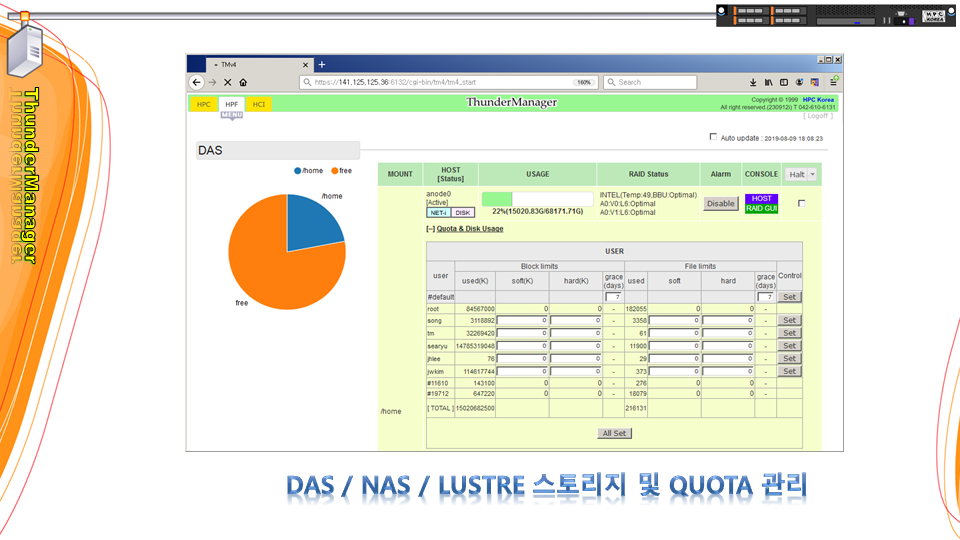Click song's file soft limit field
Viewport: 960px width, 540px height.
tap(674, 320)
